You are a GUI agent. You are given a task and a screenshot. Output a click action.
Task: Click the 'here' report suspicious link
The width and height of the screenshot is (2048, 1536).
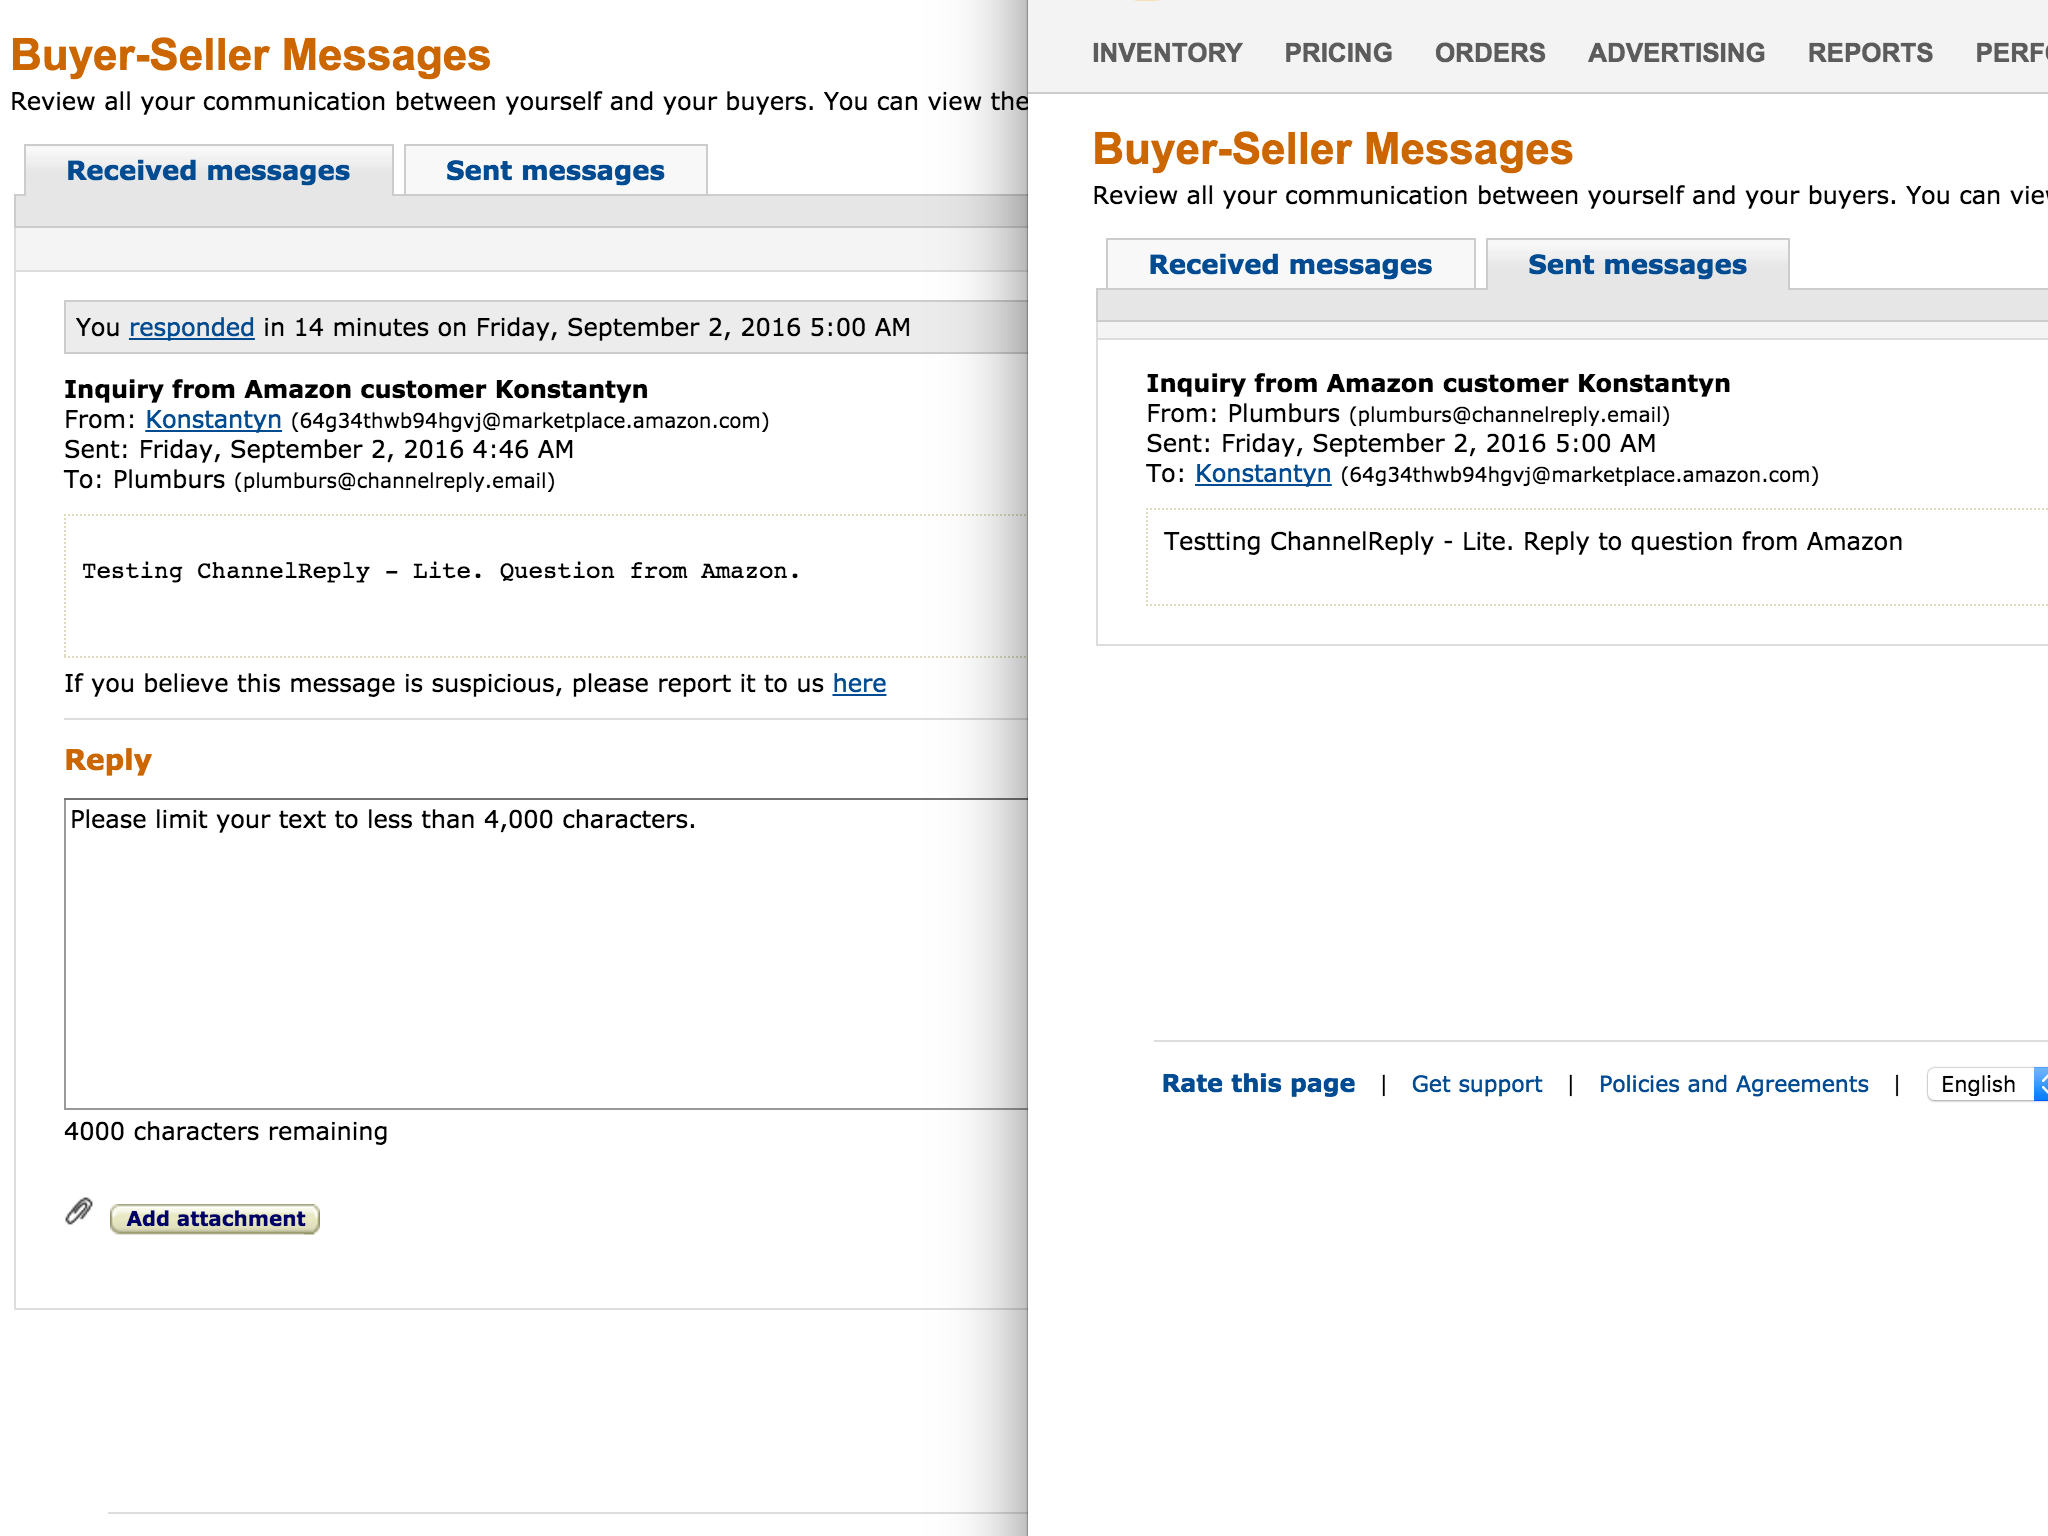[x=859, y=684]
